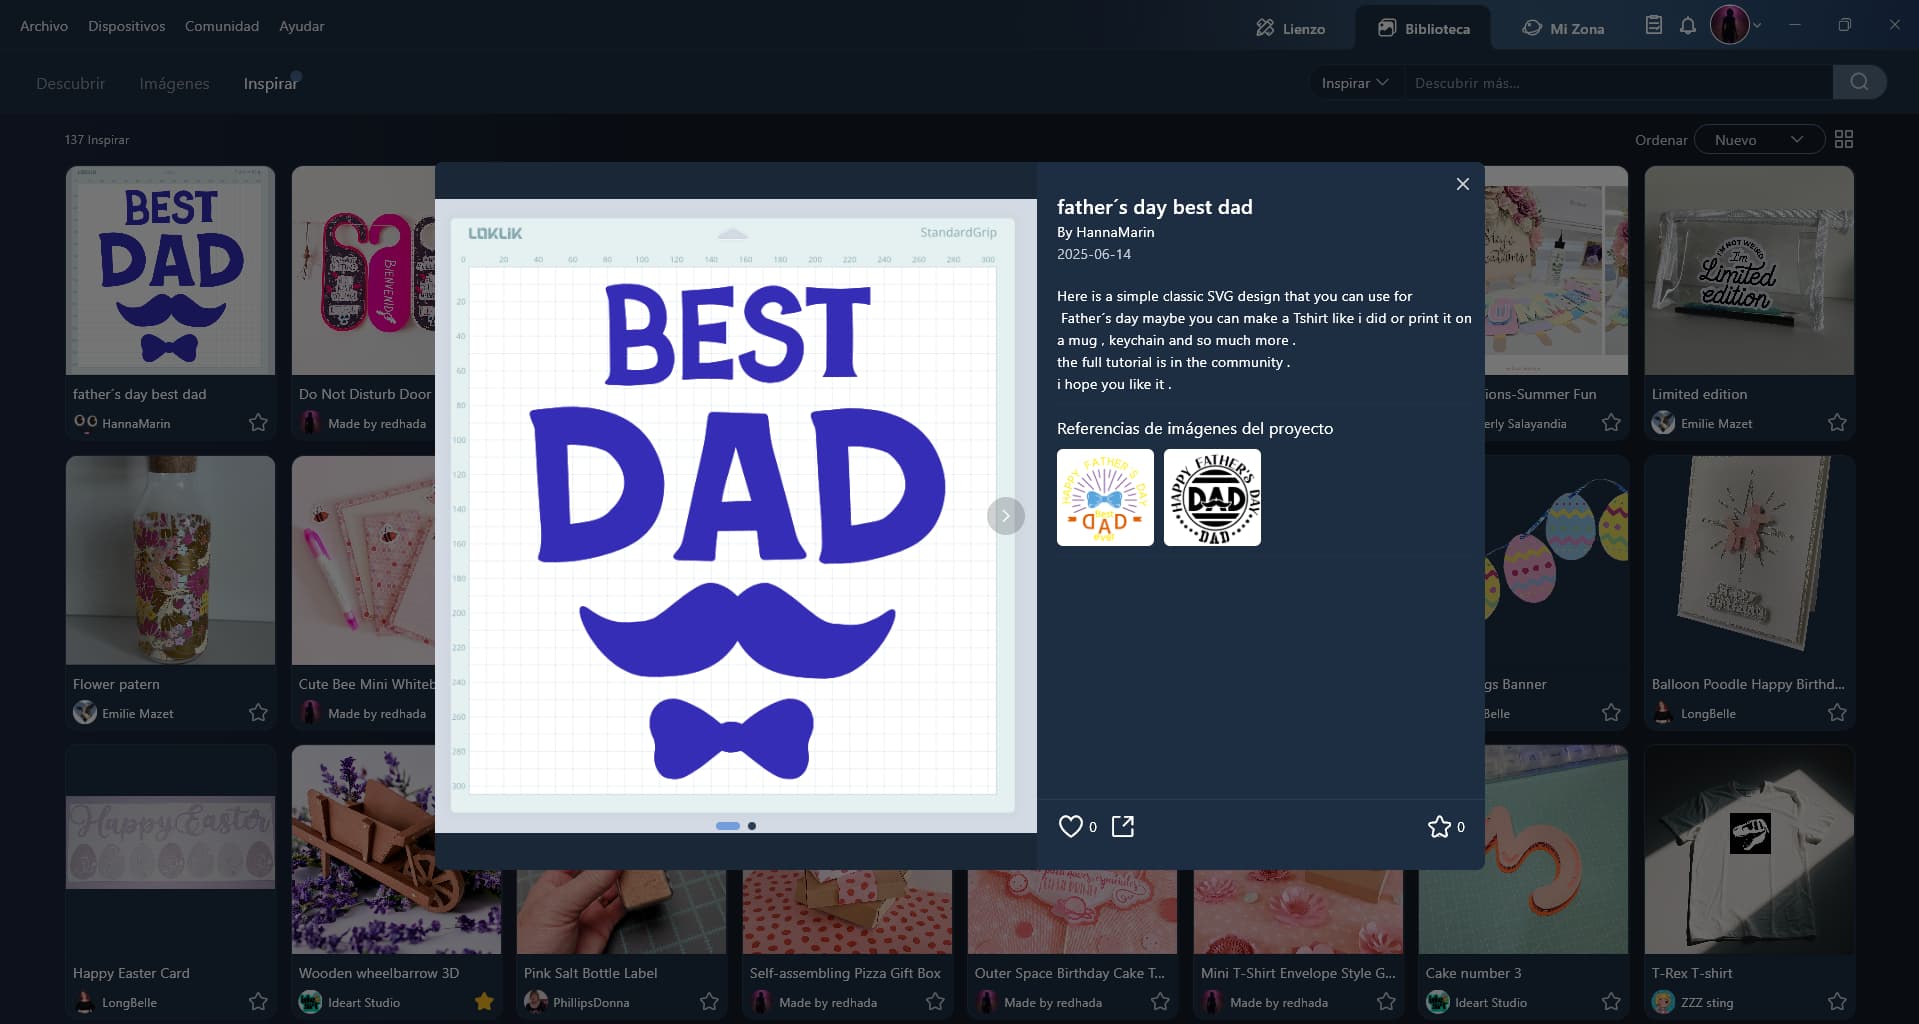Go to next image with the arrow button
The width and height of the screenshot is (1919, 1024).
pos(1005,516)
